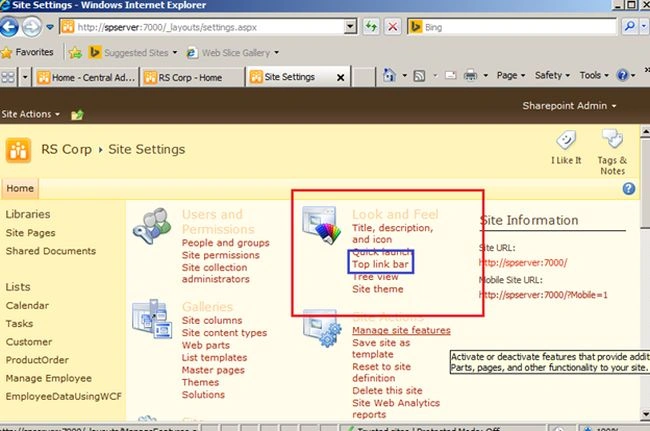Open People and groups link
This screenshot has width=650, height=431.
[x=226, y=243]
